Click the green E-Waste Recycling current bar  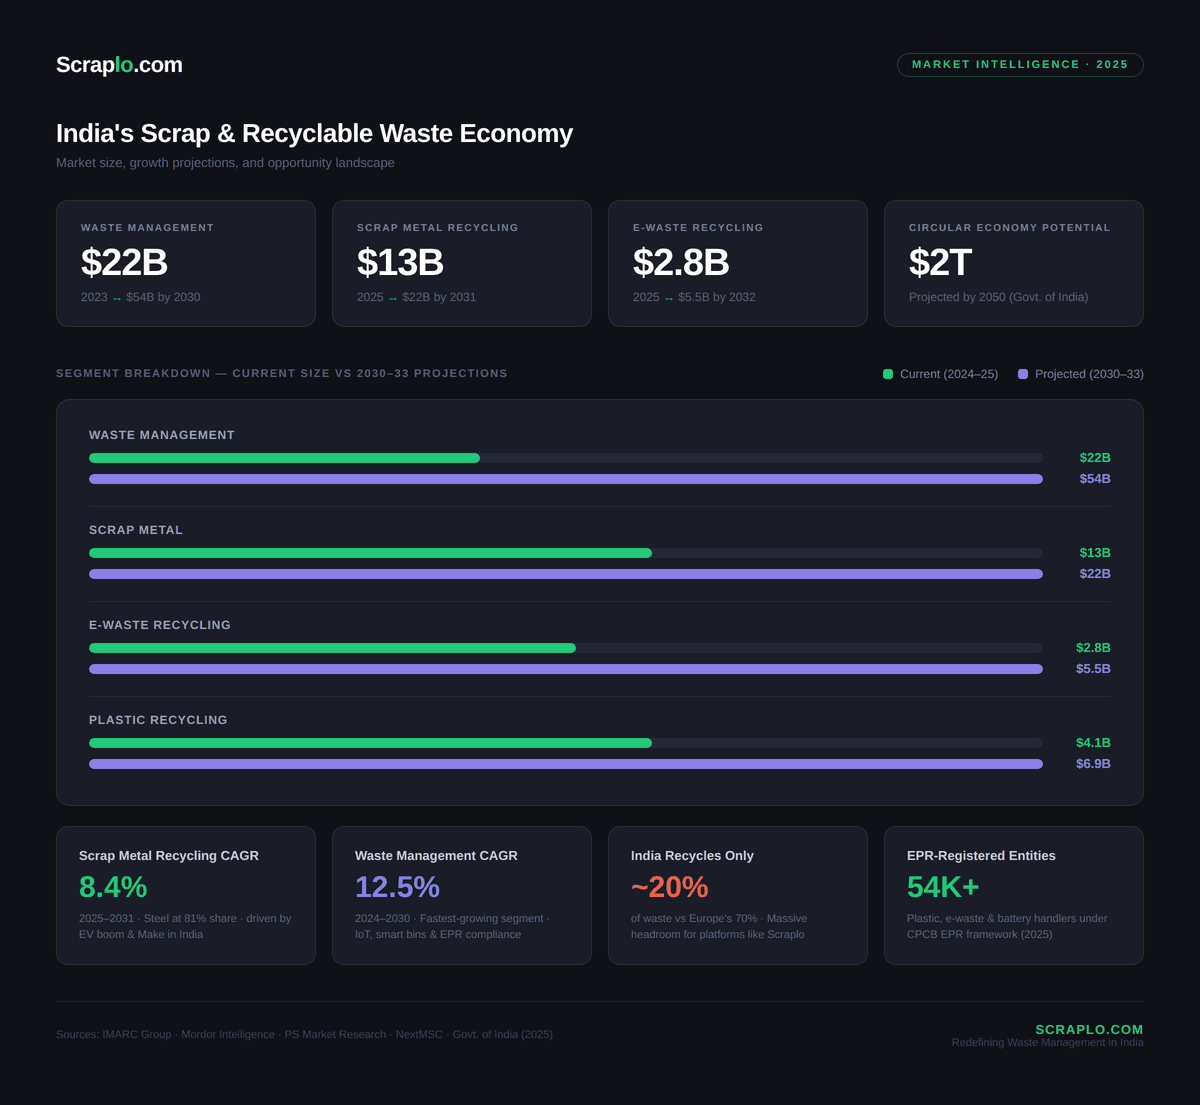point(332,648)
